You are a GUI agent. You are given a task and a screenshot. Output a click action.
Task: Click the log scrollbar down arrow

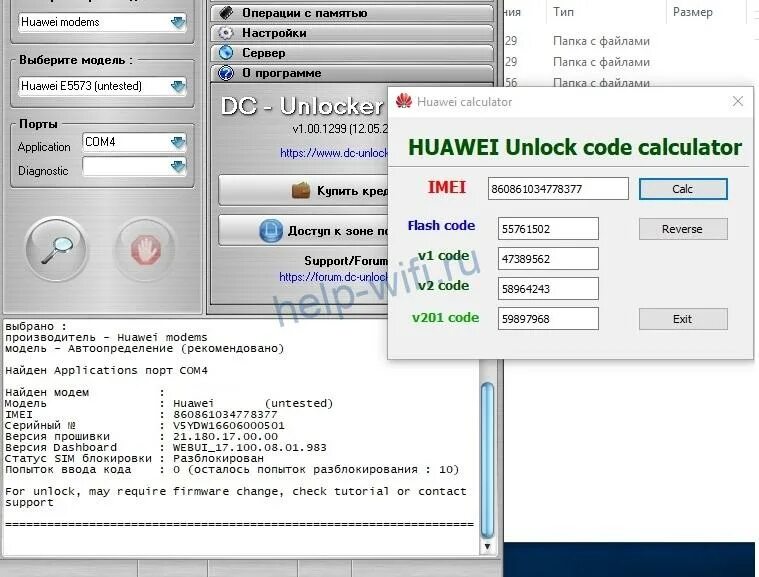click(487, 547)
